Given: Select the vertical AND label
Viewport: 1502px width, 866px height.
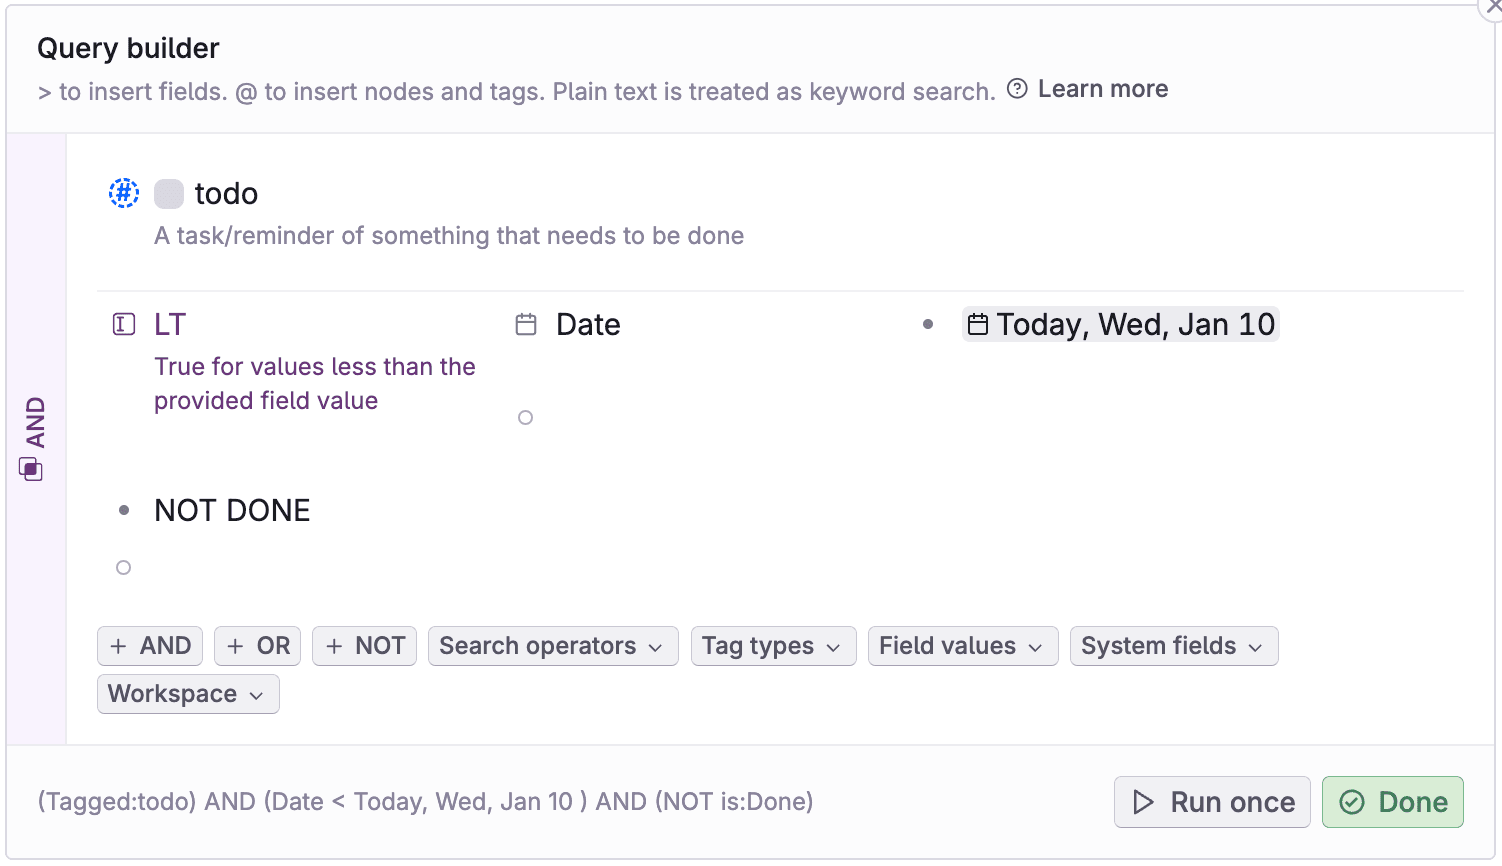Looking at the screenshot, I should point(36,422).
